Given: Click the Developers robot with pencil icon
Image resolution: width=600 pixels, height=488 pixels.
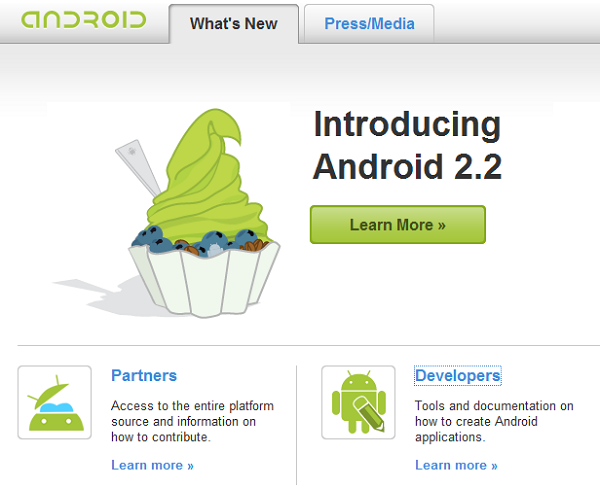Looking at the screenshot, I should click(x=358, y=402).
